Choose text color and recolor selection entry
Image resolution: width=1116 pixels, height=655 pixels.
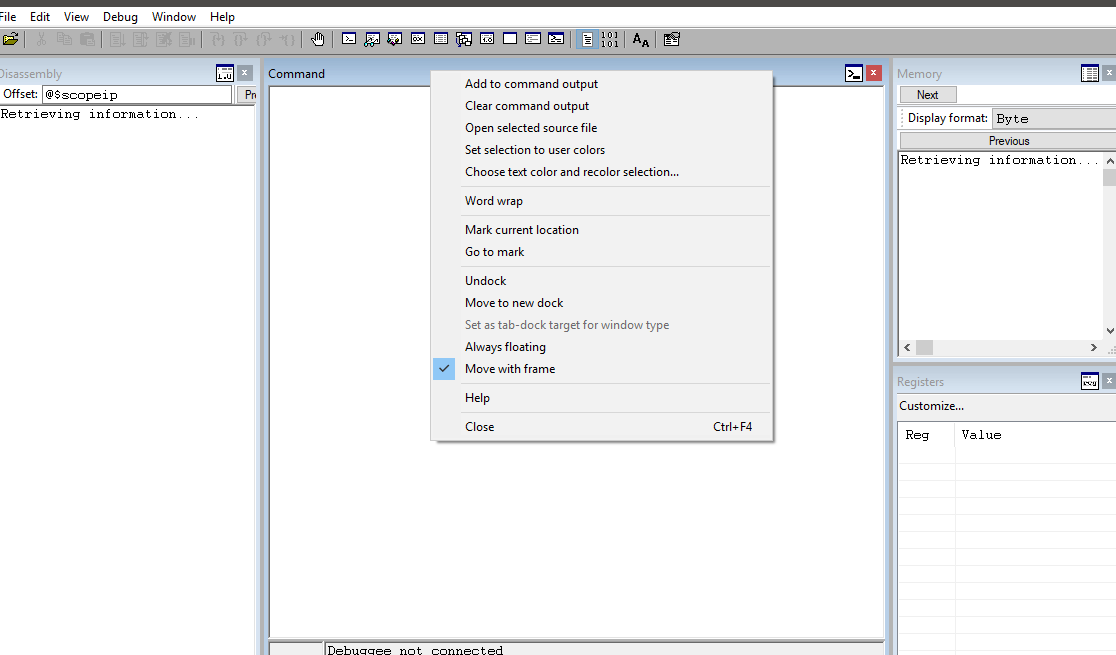pos(601,172)
